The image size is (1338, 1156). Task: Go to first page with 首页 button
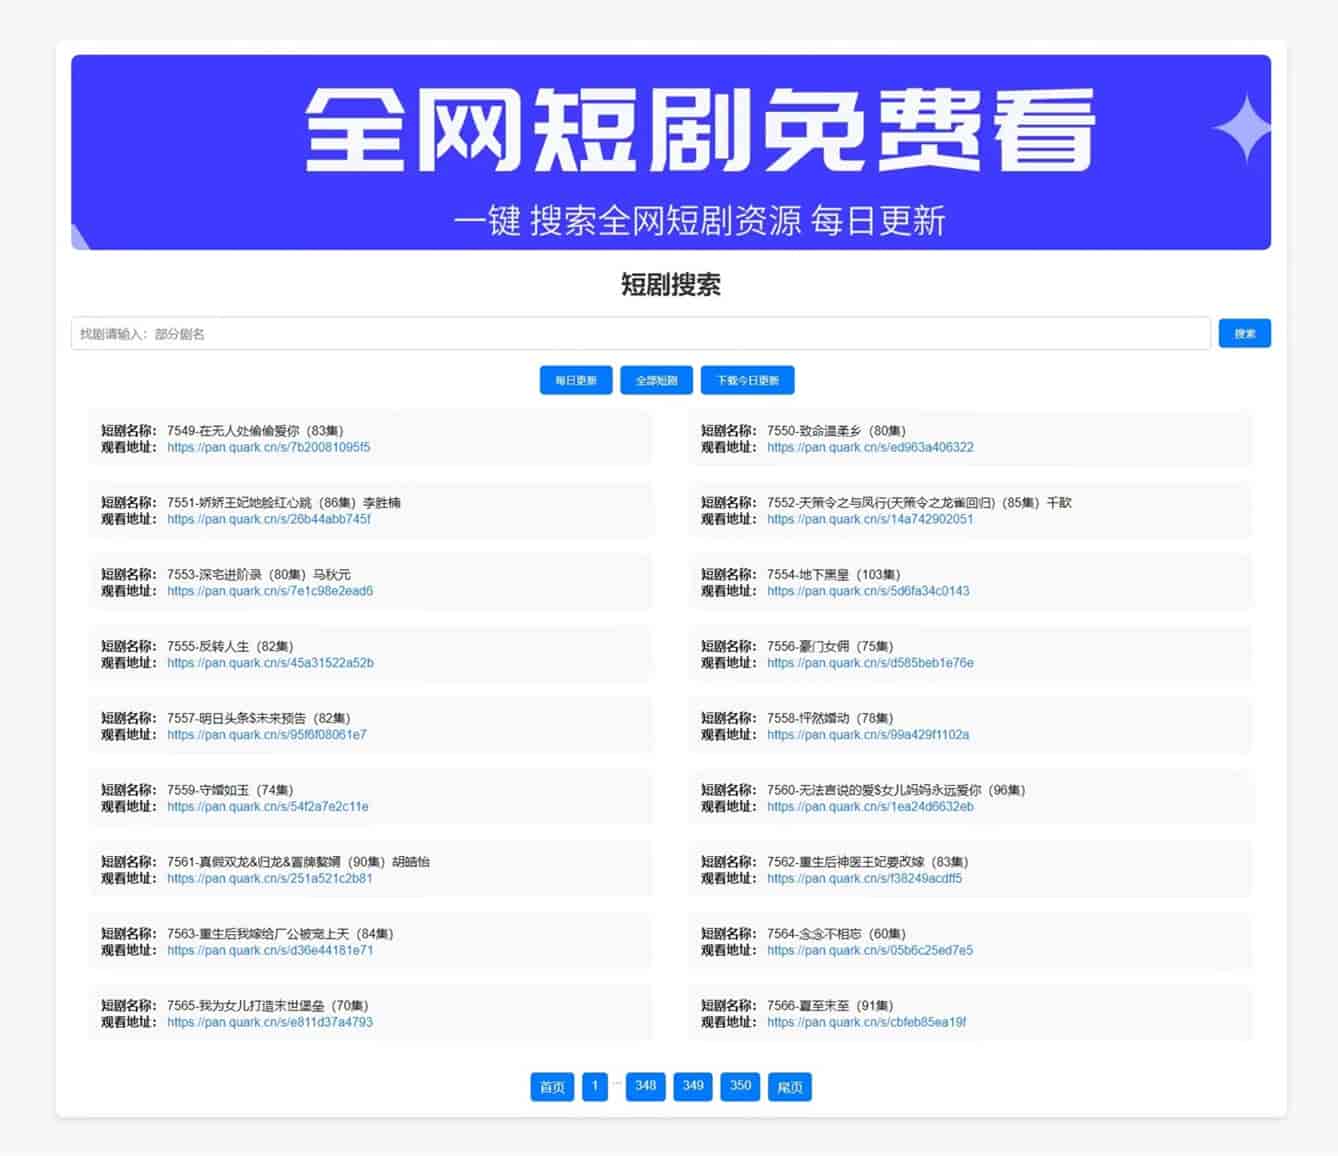552,1087
